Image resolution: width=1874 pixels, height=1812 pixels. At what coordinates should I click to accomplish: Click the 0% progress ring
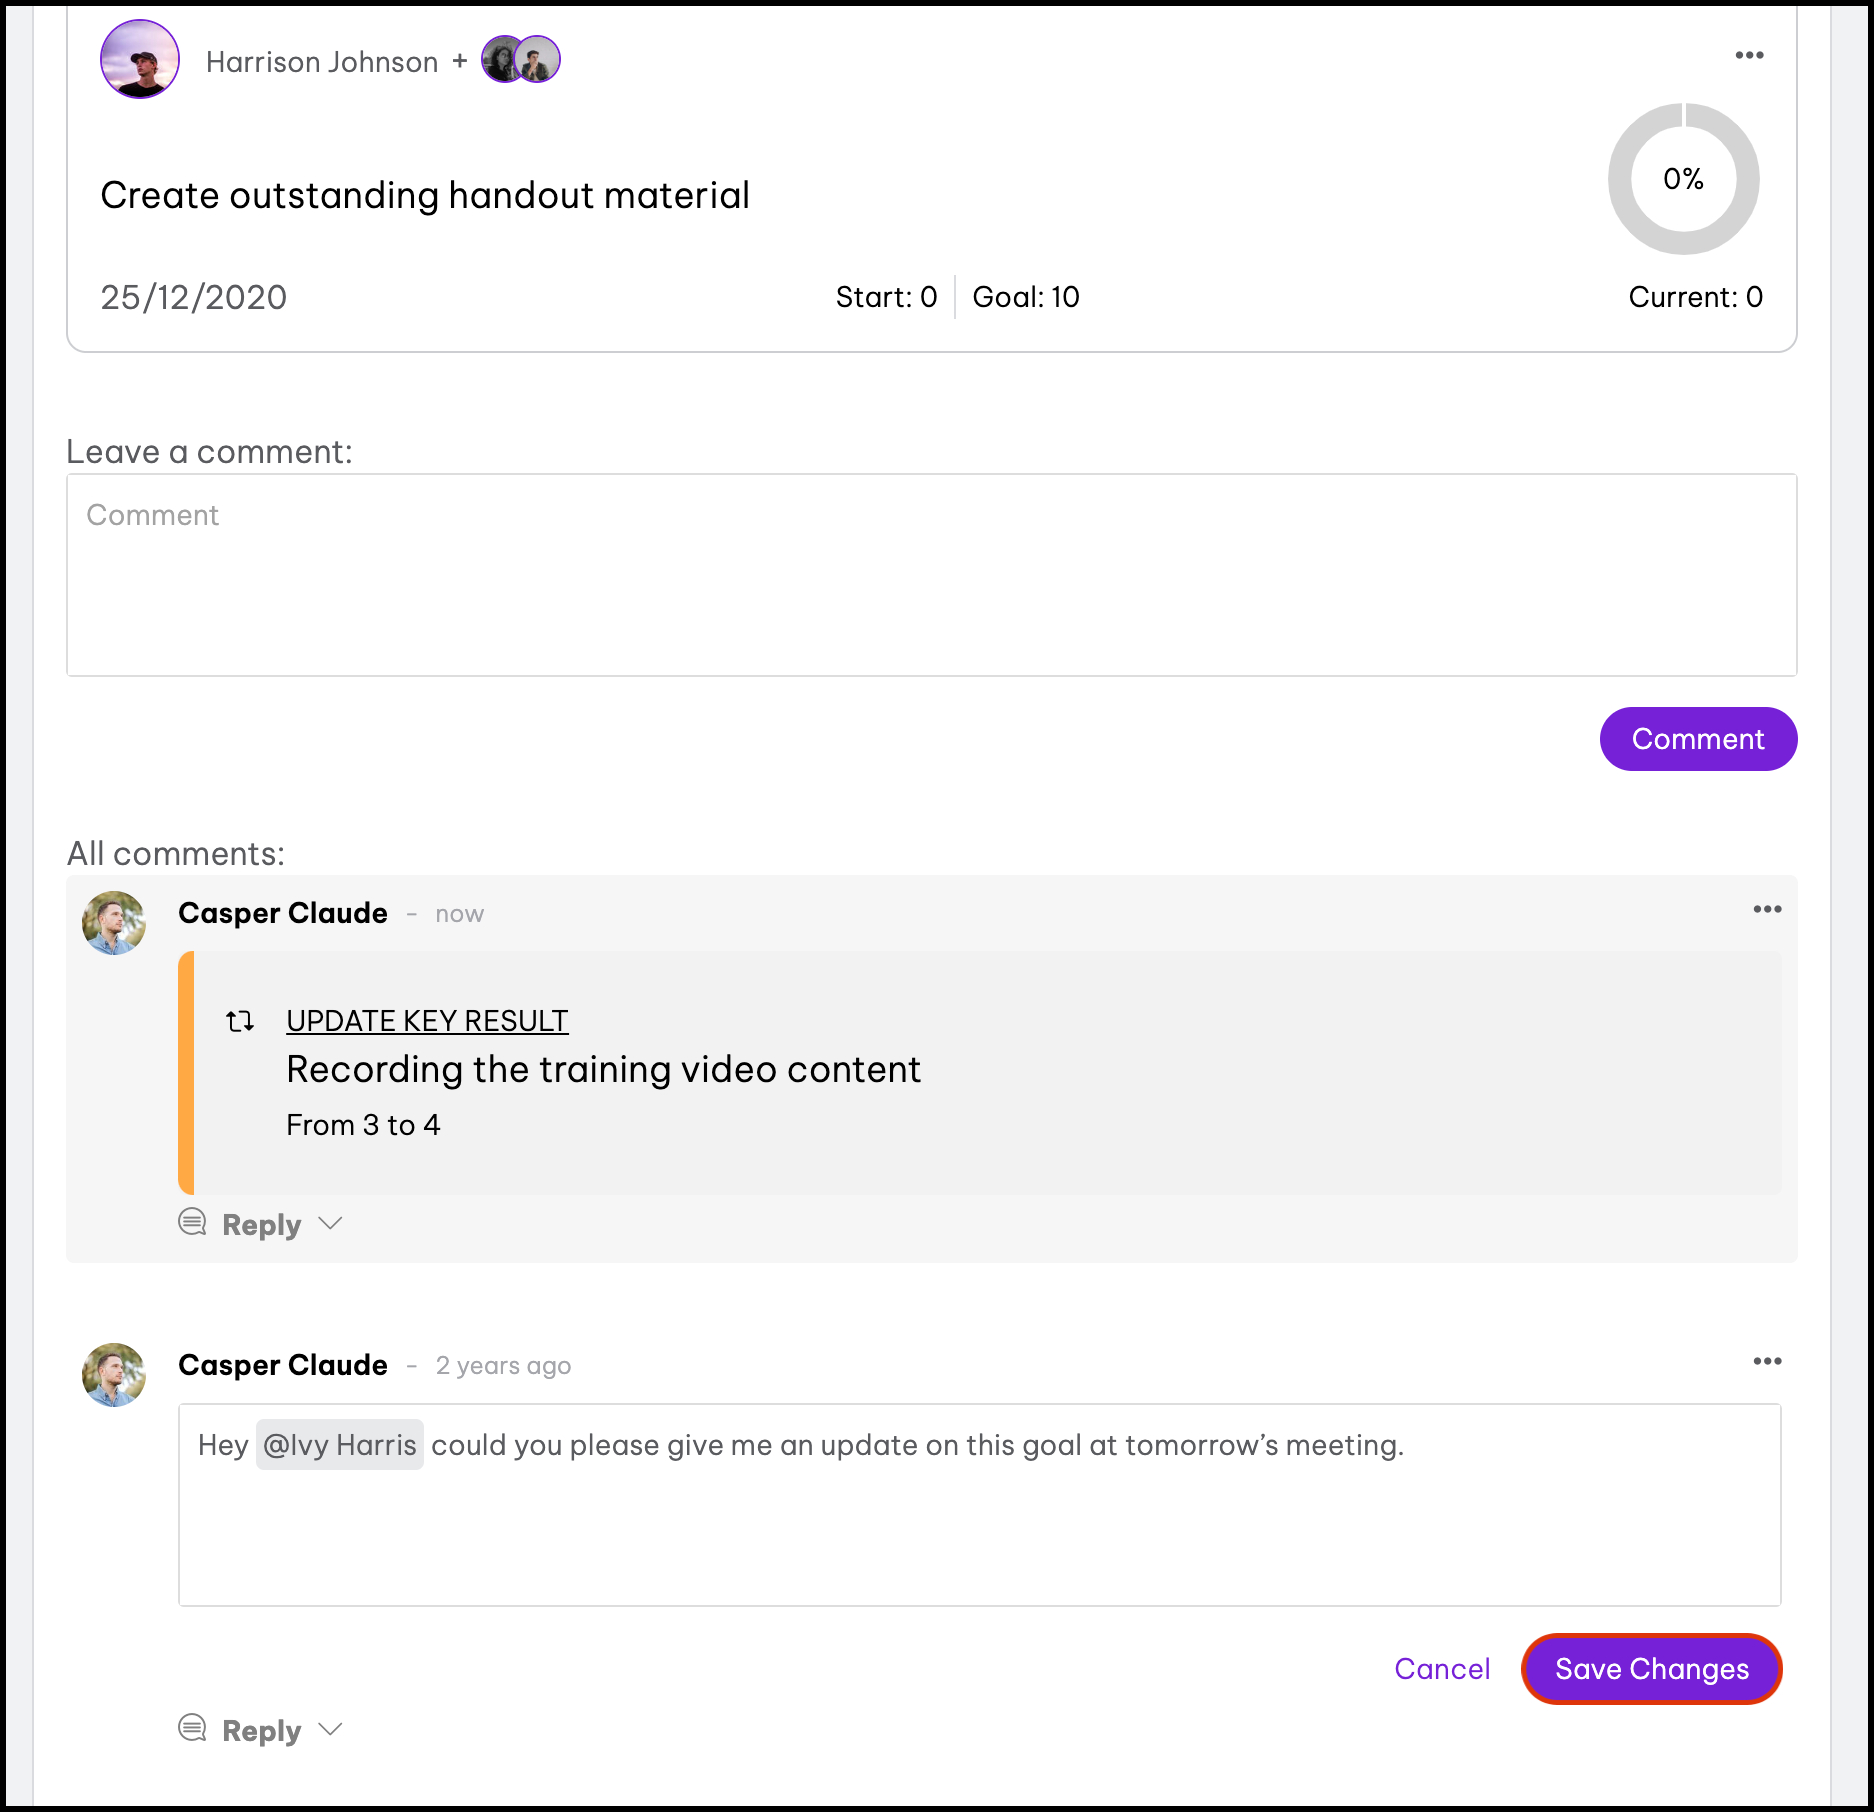coord(1683,179)
